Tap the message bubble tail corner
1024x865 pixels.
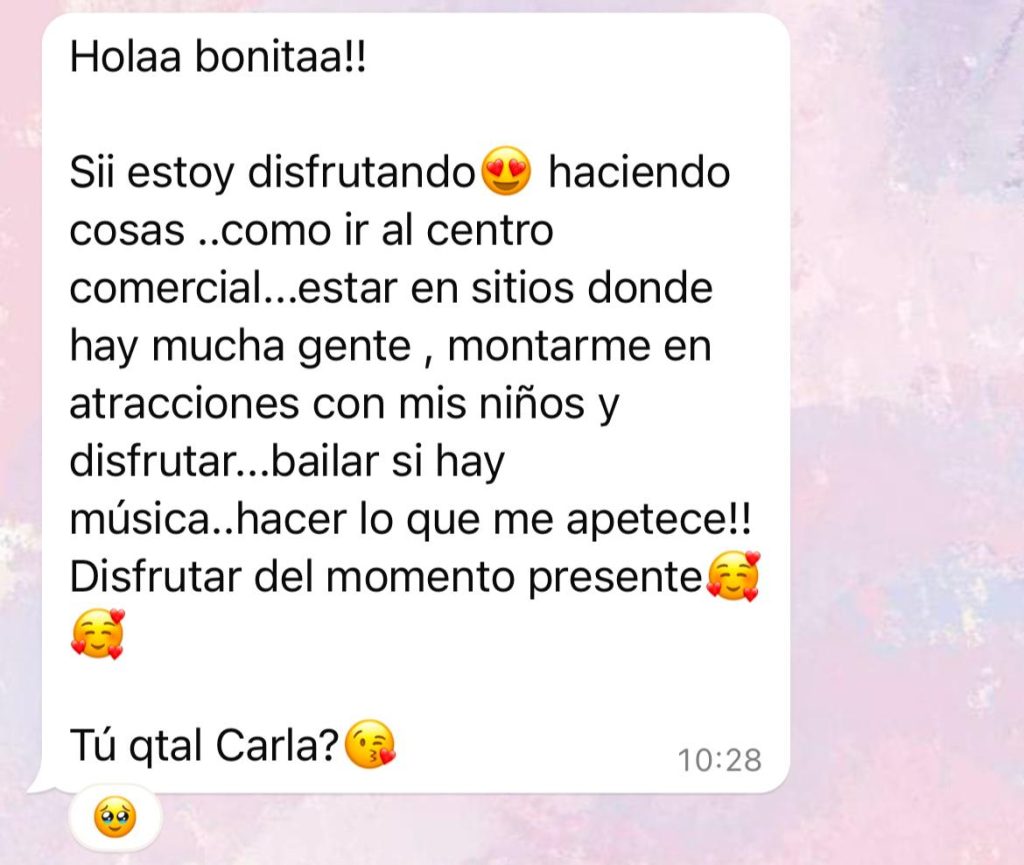[40, 783]
